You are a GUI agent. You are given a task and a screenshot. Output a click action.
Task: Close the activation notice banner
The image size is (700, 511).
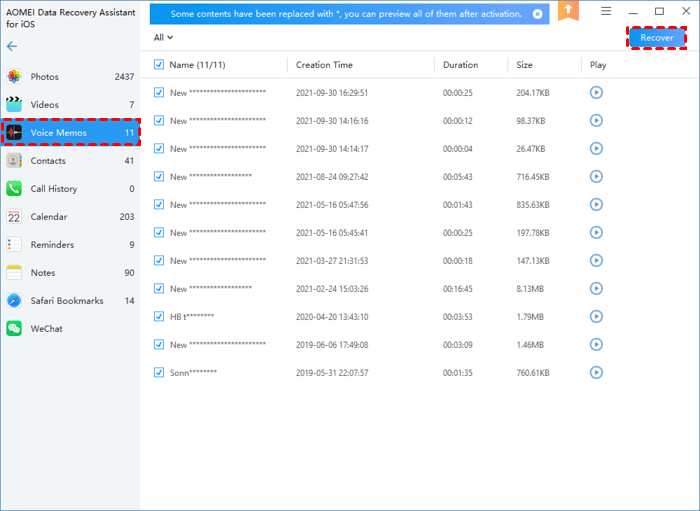click(x=538, y=14)
